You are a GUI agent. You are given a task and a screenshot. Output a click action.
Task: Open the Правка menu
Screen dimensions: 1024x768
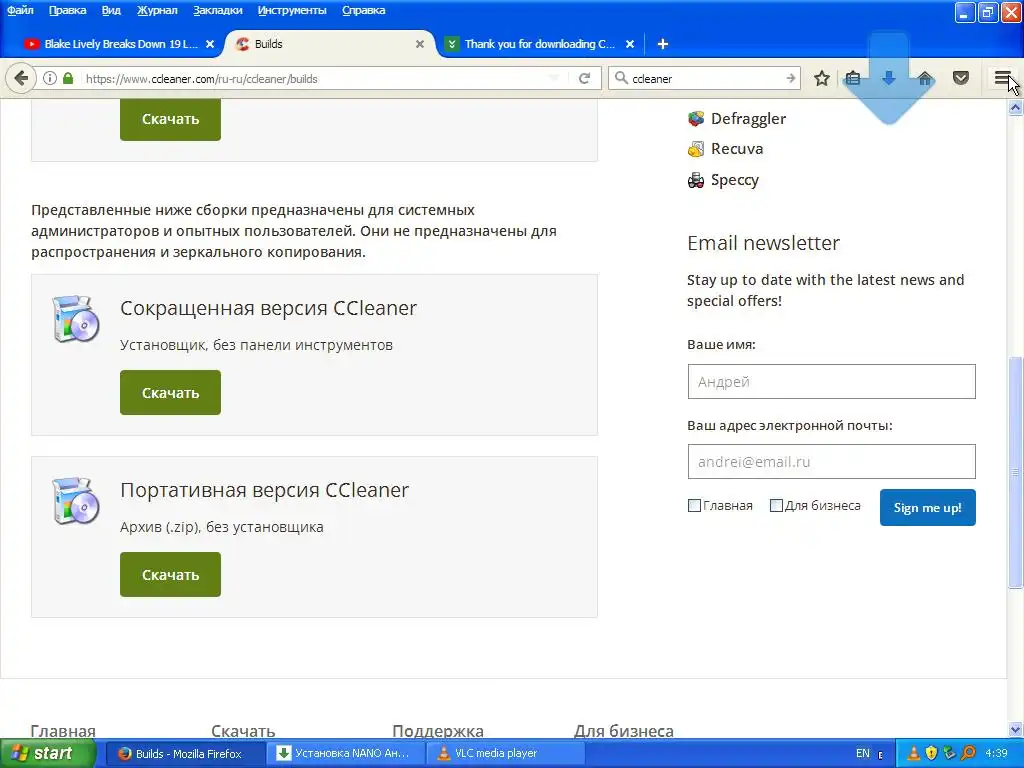67,10
